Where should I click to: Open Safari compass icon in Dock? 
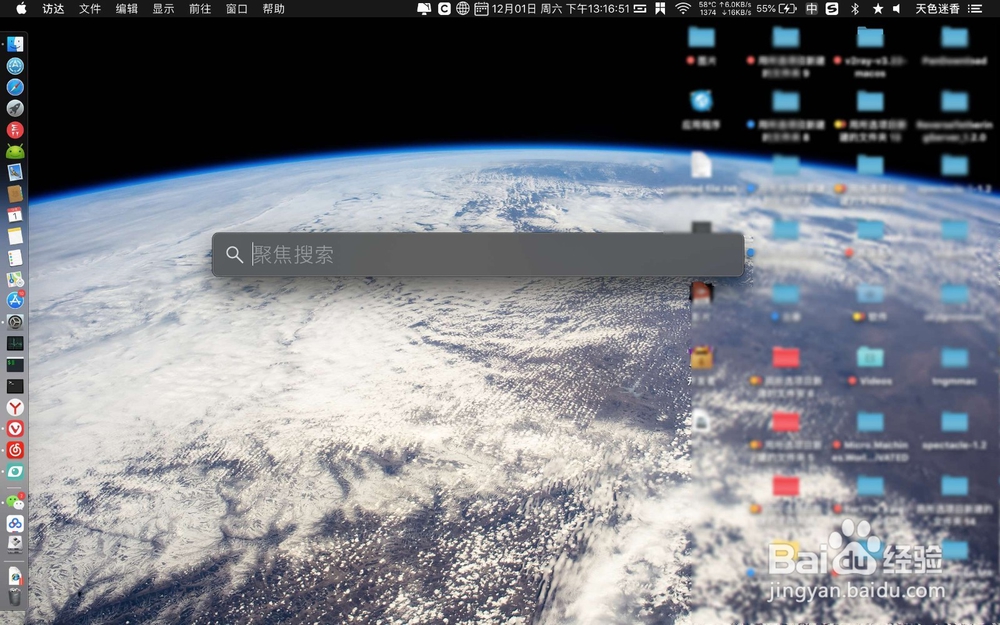[15, 87]
